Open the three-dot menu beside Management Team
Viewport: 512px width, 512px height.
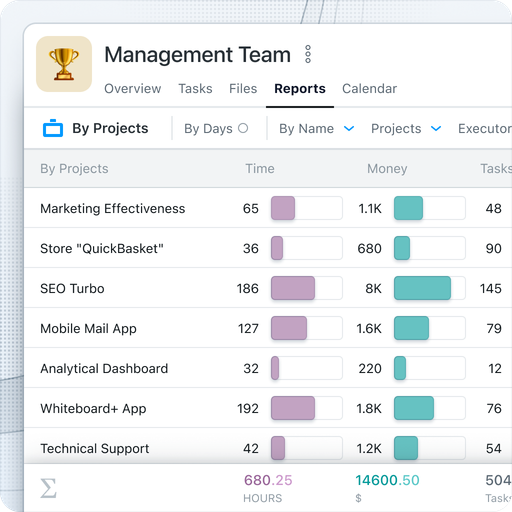coord(308,54)
